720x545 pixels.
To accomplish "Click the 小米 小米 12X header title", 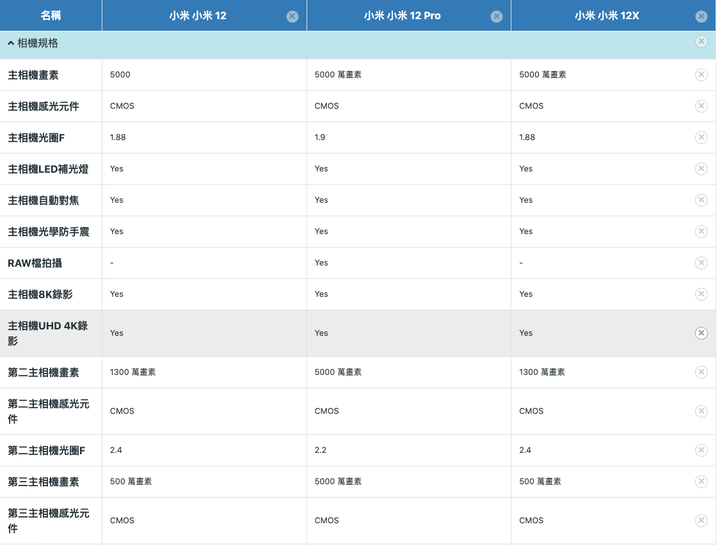I will 607,16.
